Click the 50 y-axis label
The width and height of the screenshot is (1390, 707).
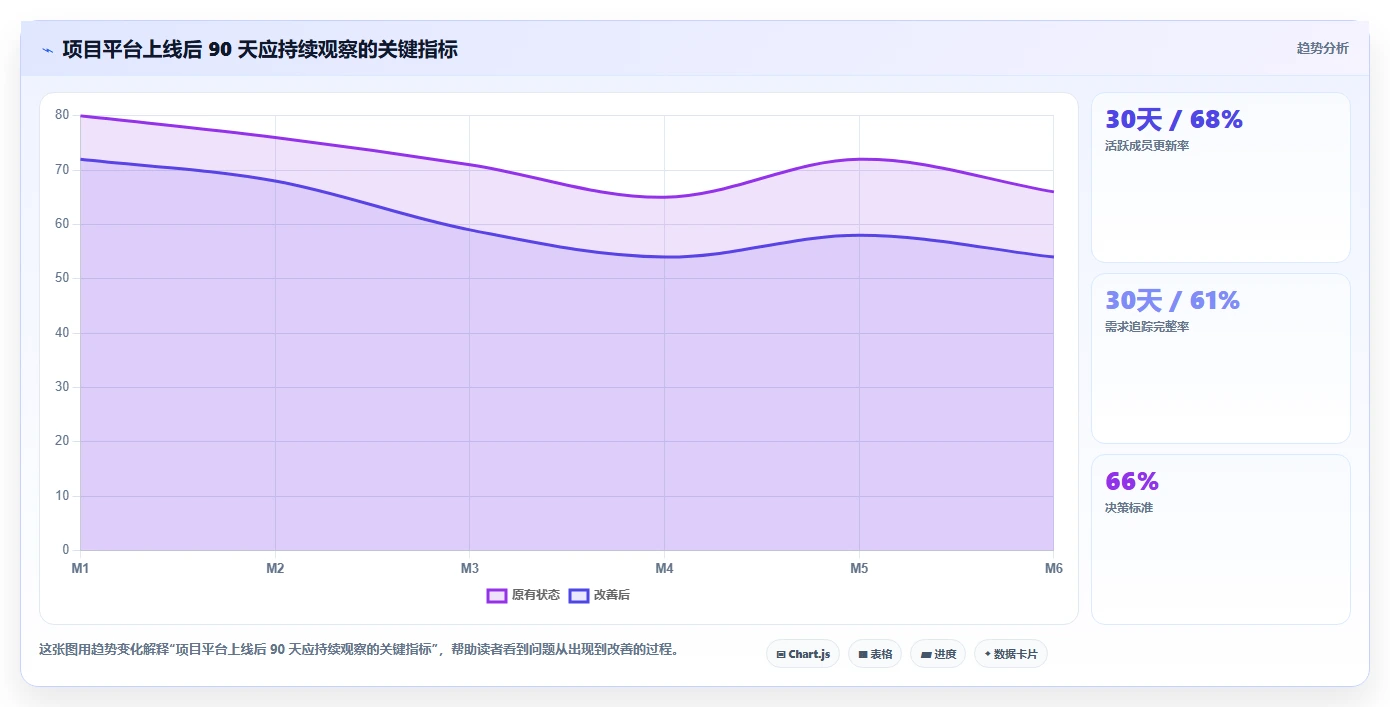point(62,278)
